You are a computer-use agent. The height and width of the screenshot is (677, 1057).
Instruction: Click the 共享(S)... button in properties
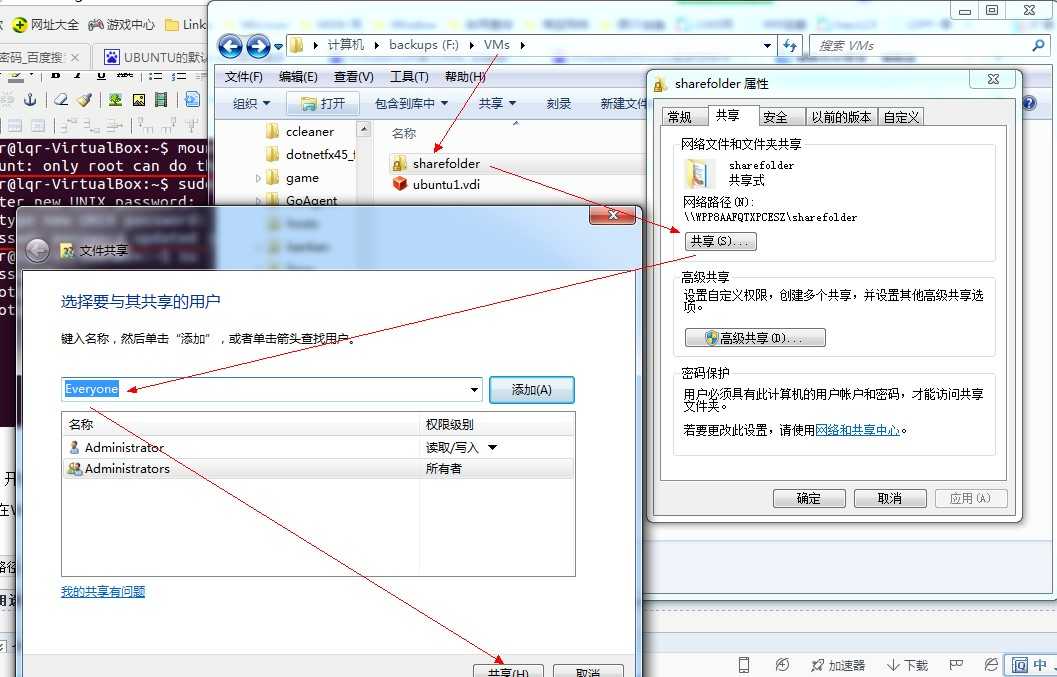coord(721,241)
